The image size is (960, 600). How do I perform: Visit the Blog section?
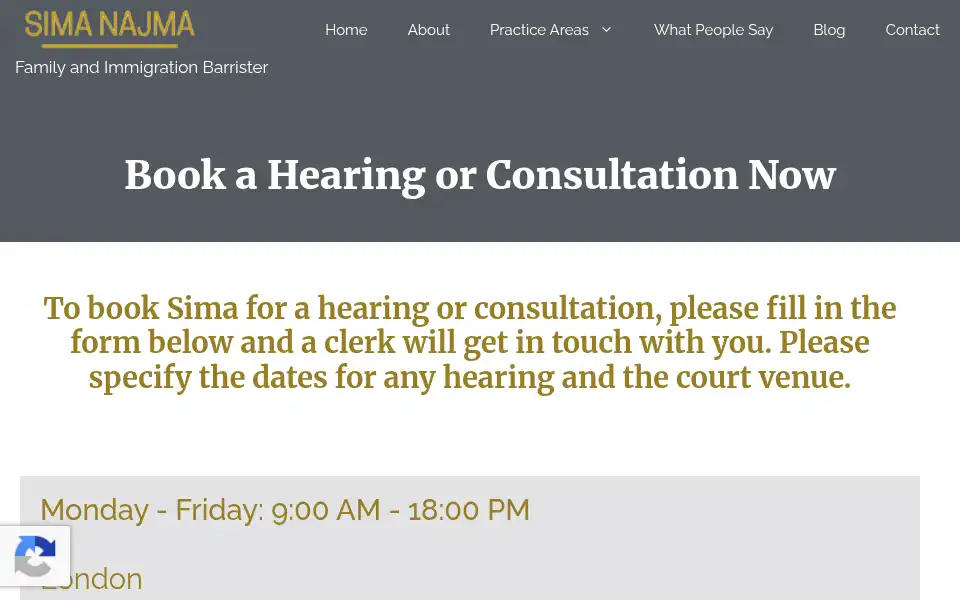coord(829,29)
